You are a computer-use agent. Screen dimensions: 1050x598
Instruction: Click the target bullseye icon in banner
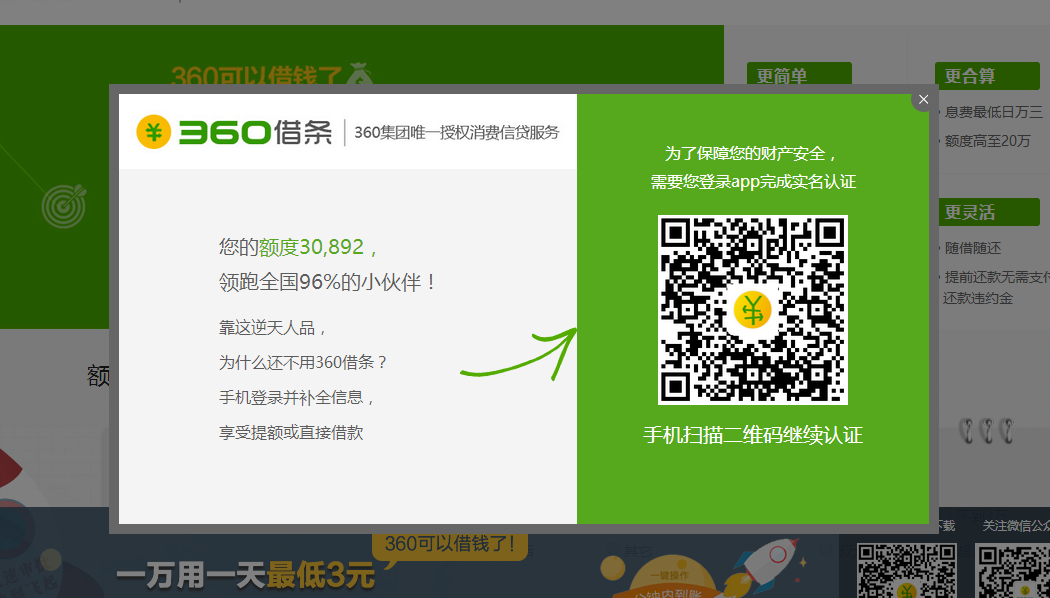pos(64,205)
